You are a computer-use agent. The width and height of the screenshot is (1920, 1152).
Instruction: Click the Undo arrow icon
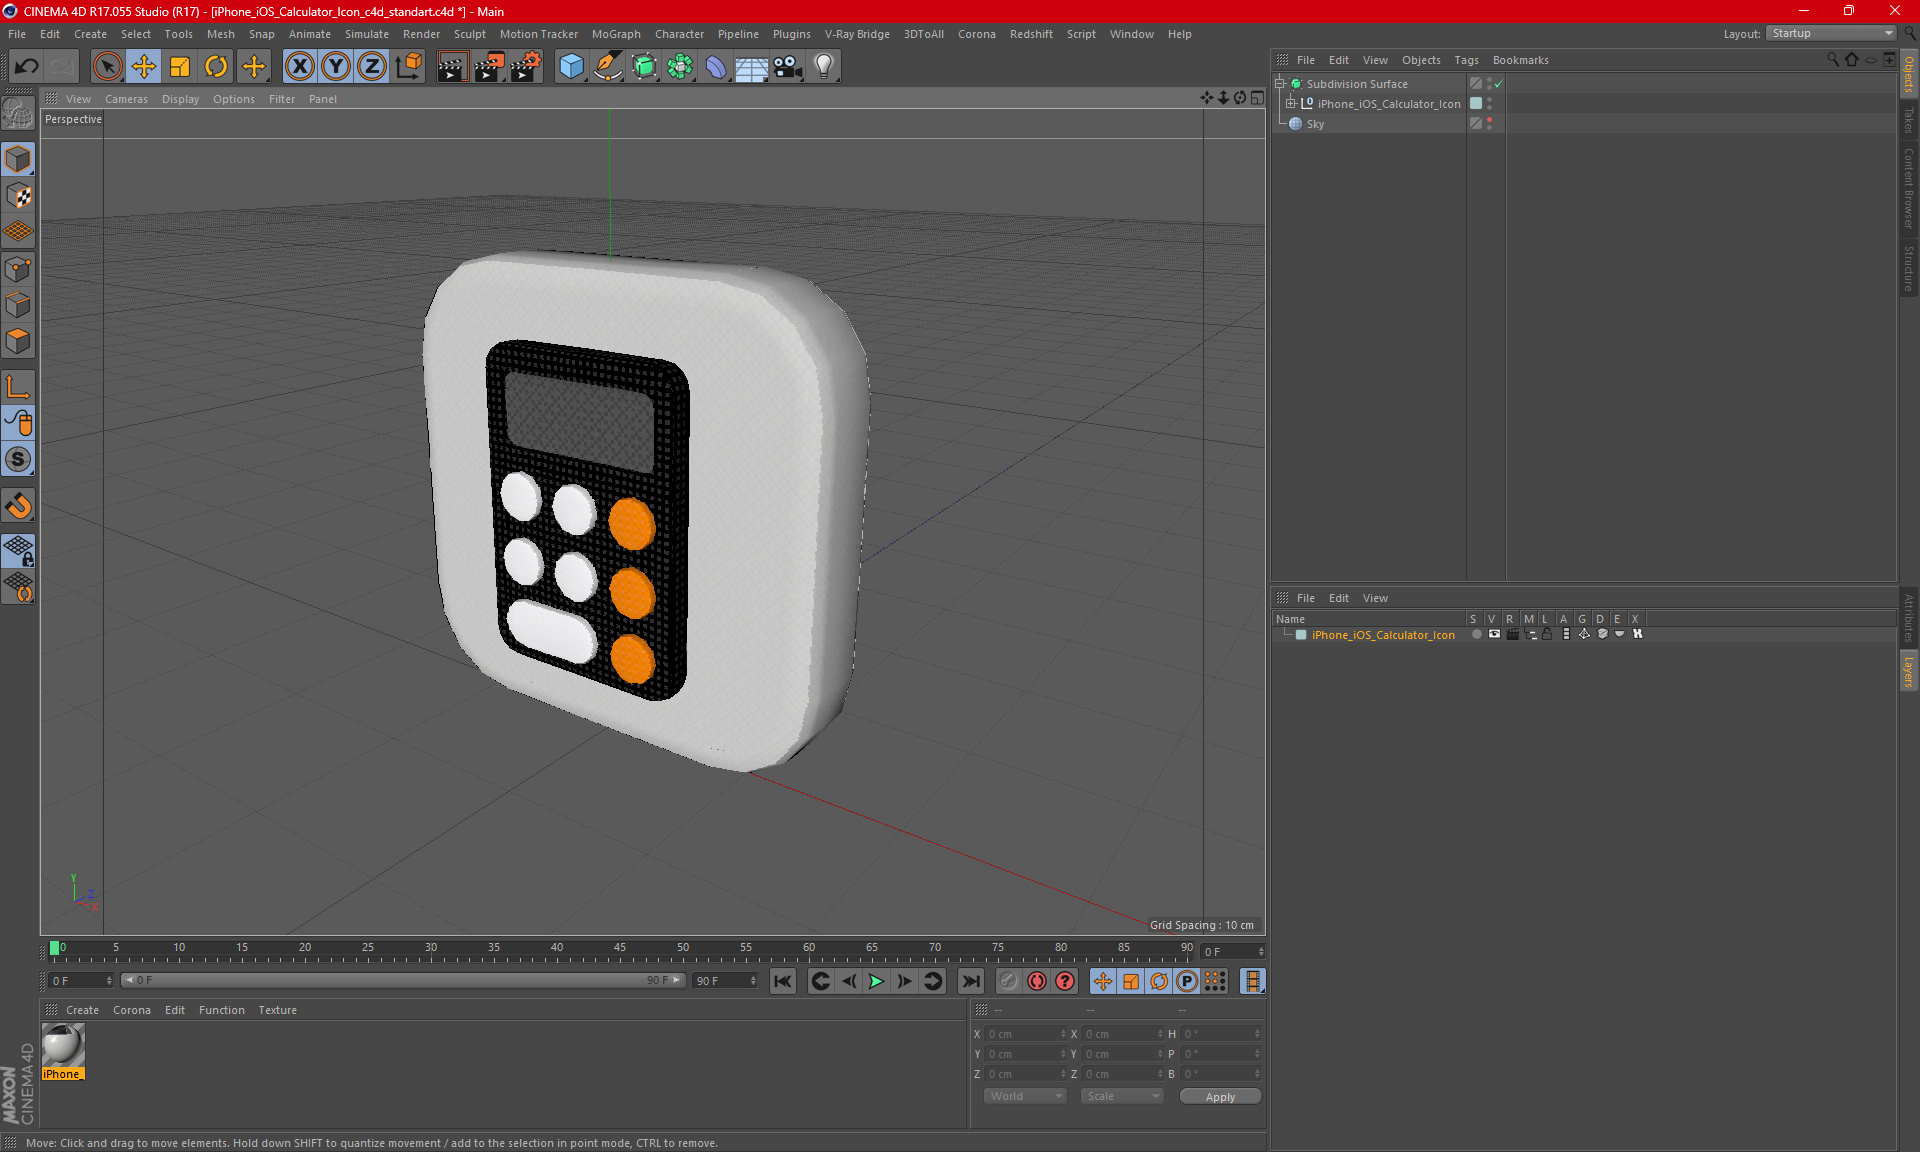coord(27,67)
